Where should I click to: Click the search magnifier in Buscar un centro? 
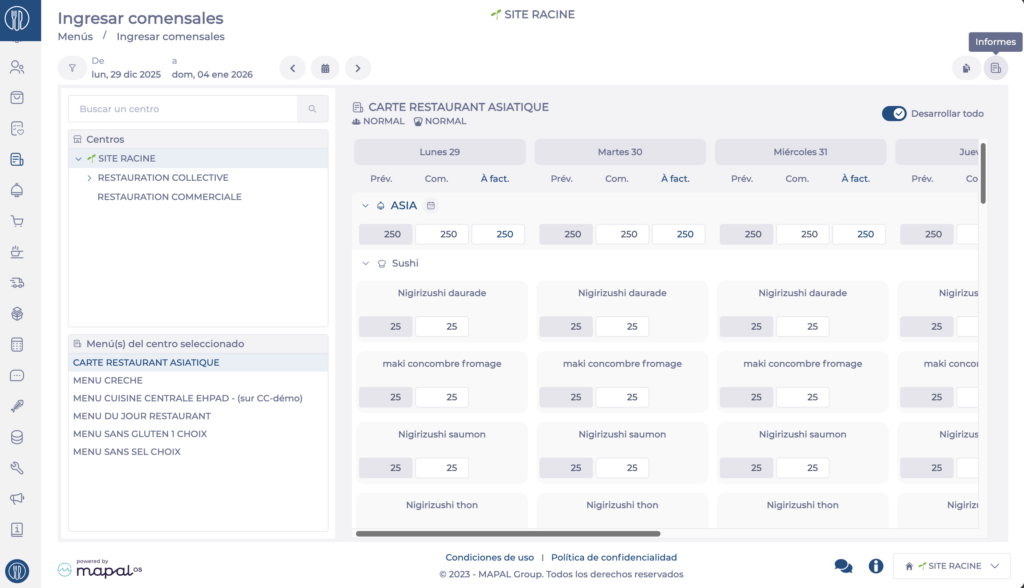(312, 109)
